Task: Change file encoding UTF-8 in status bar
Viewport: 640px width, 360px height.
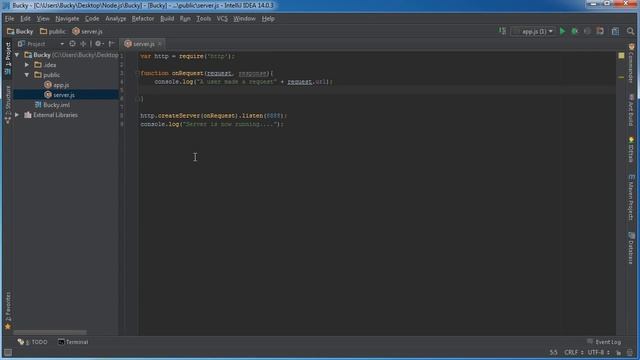Action: coord(598,353)
